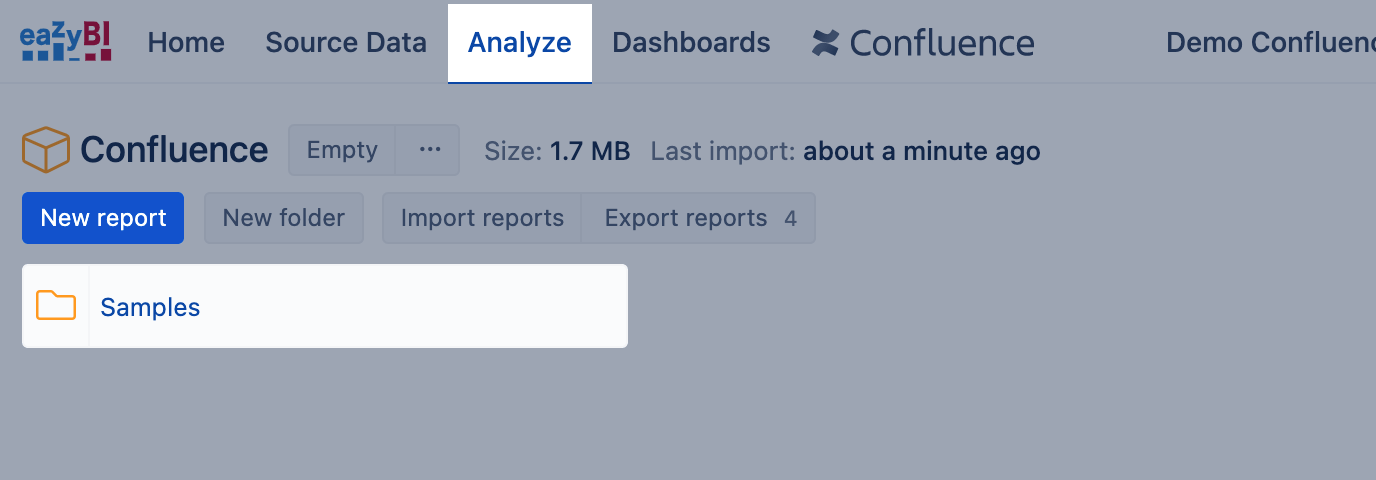Open the Demo Confluence account menu

[1270, 43]
